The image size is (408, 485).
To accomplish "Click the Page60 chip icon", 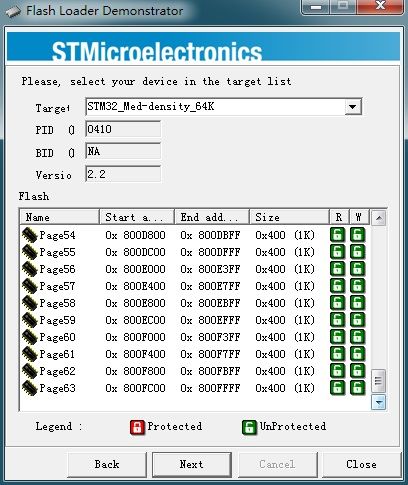I will point(29,337).
